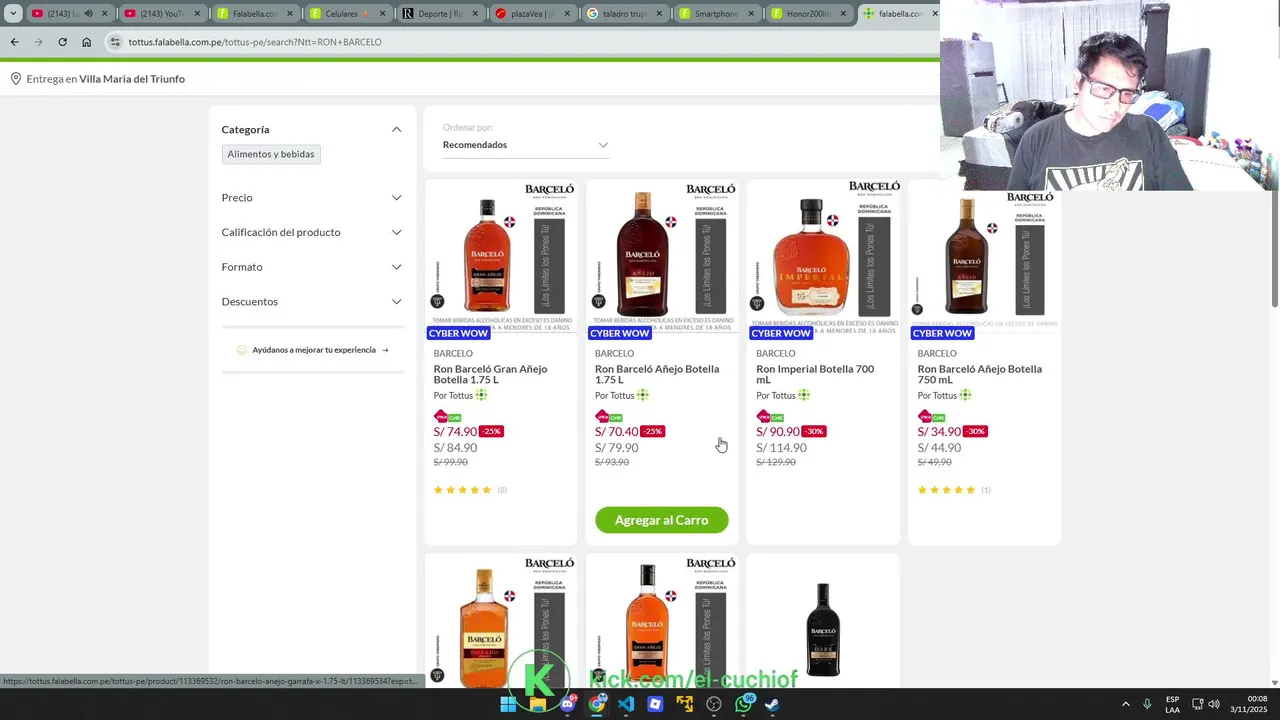Click Villa Maria del Triunfo delivery location
Viewport: 1280px width, 720px height.
132,79
